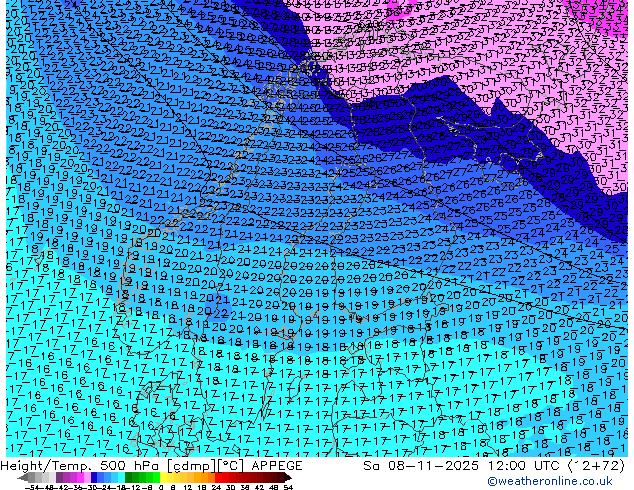This screenshot has width=634, height=490.
Task: Click the dark maroon right arrow end of legend
Action: coord(288,477)
